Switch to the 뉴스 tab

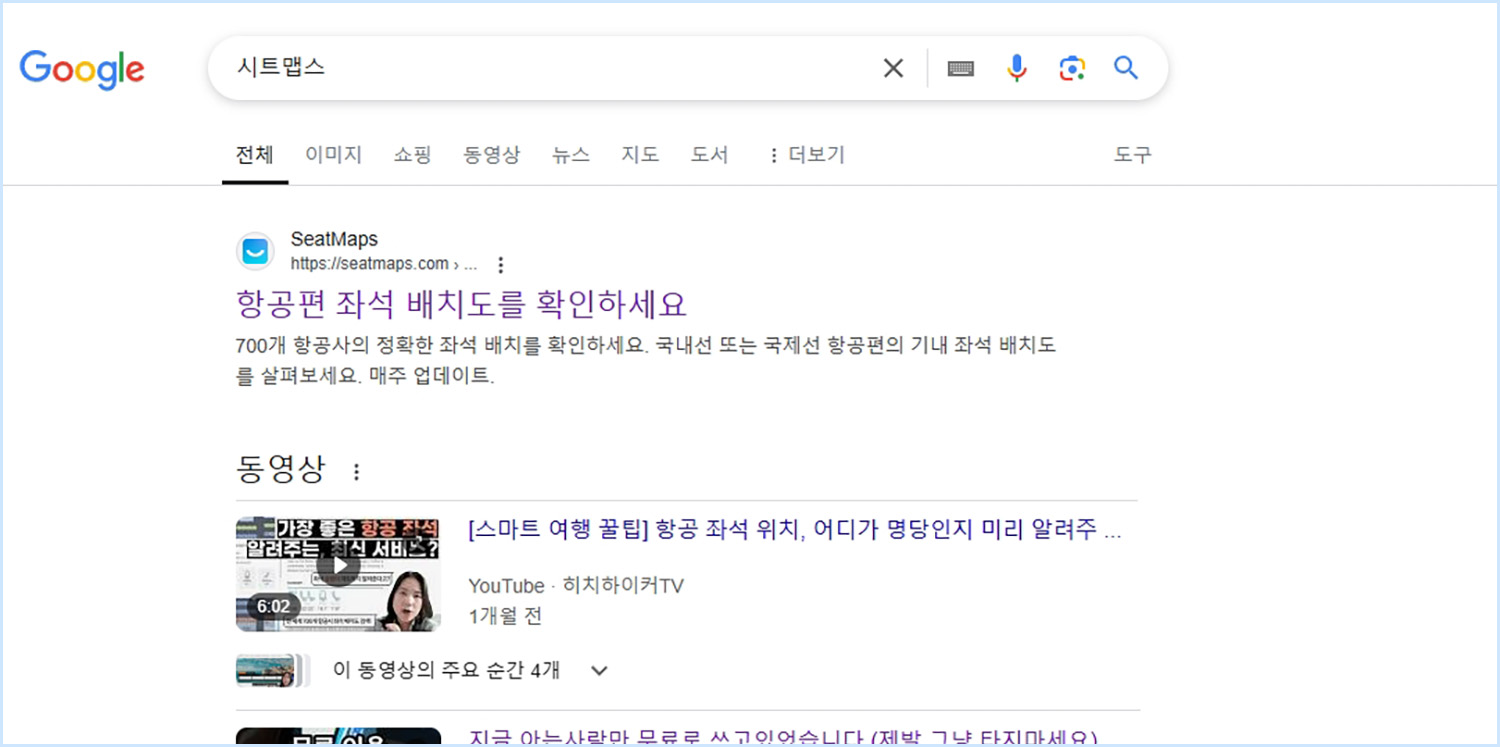coord(570,155)
